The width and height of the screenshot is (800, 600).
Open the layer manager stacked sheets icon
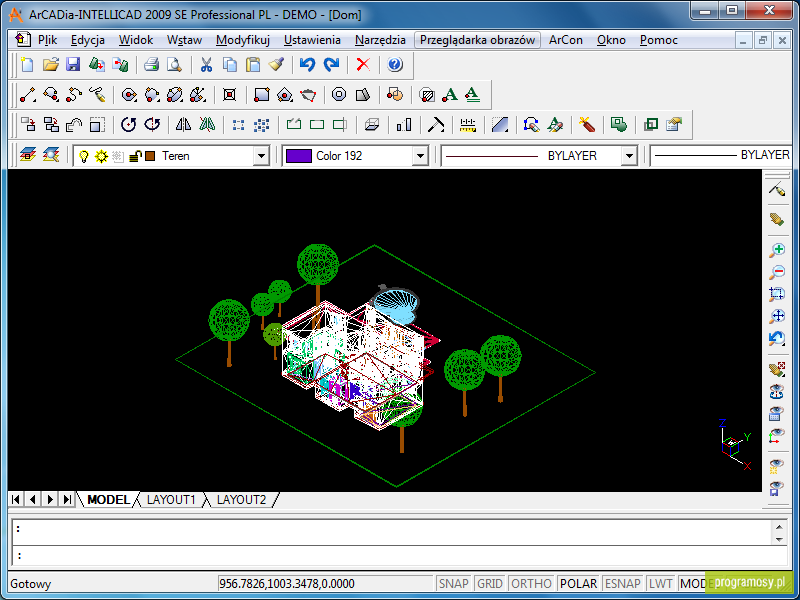tap(28, 155)
